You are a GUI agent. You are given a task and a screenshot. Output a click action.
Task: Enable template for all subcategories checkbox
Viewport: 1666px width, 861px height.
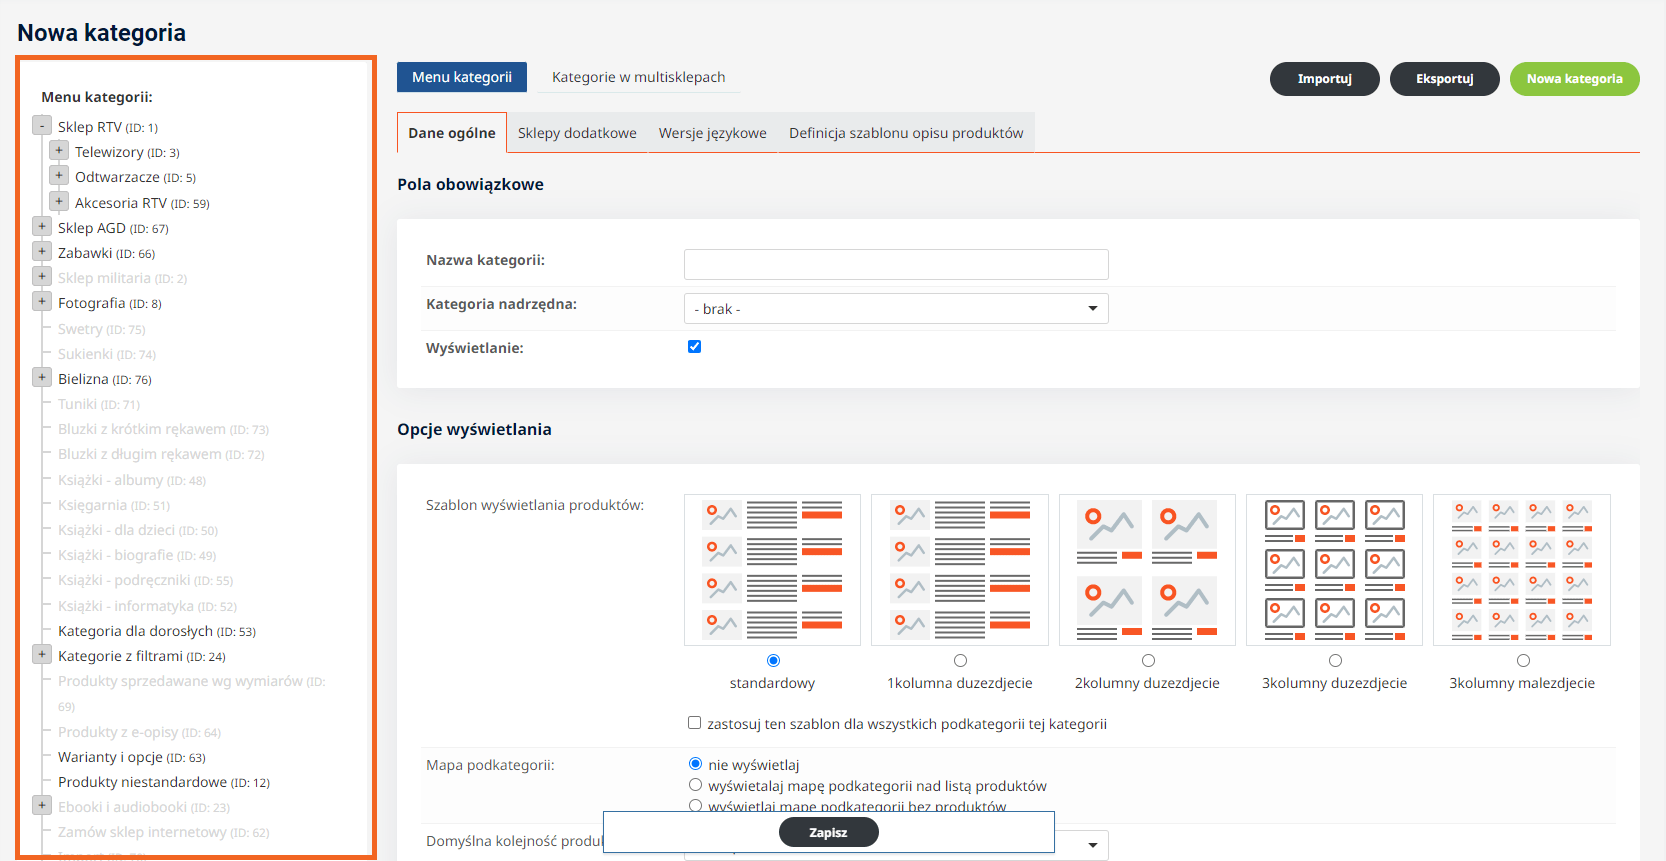694,723
